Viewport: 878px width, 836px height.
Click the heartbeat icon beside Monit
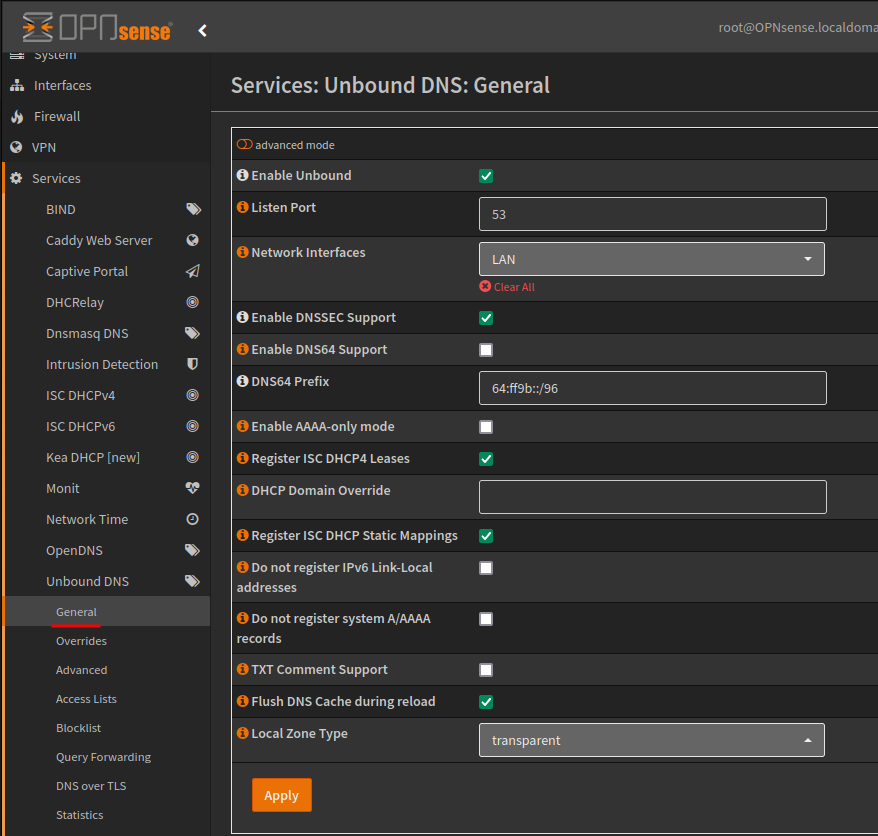(193, 488)
